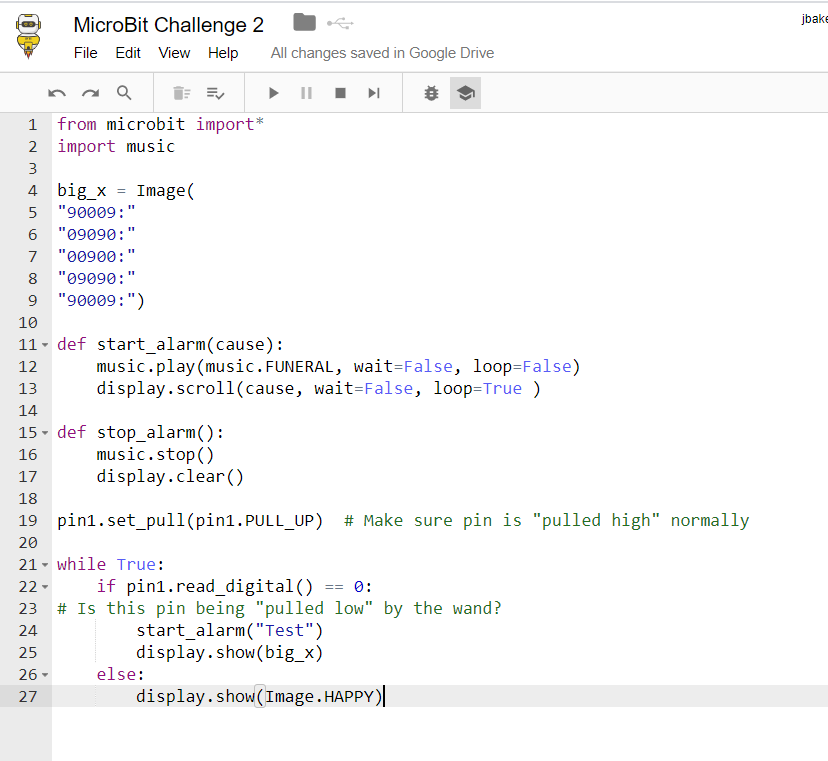The image size is (828, 761).
Task: Collapse the start_alarm function definition
Action: (x=44, y=344)
